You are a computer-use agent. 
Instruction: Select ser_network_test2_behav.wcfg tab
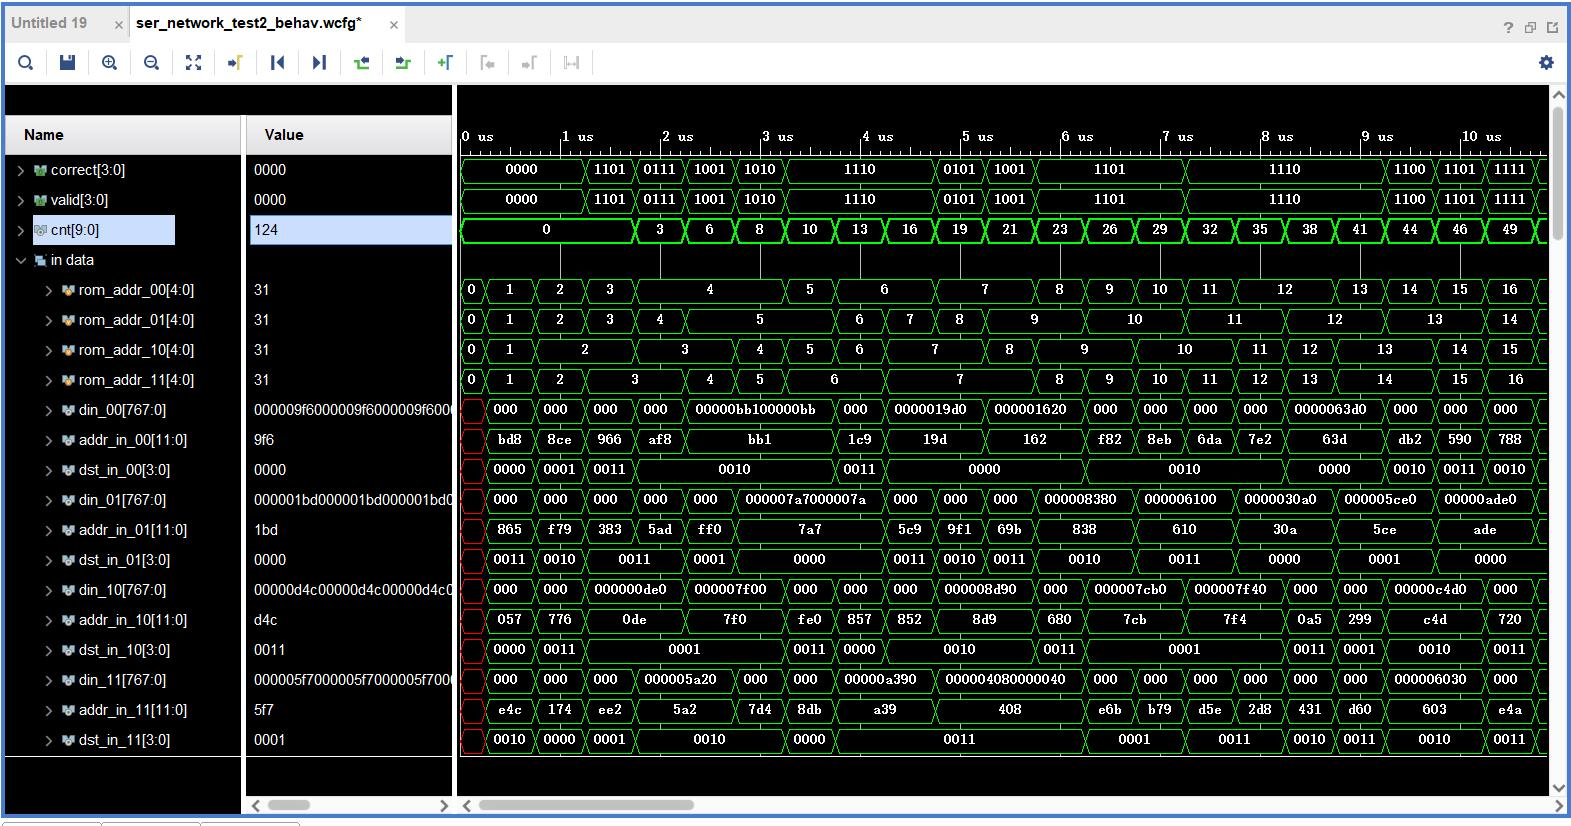[x=249, y=23]
